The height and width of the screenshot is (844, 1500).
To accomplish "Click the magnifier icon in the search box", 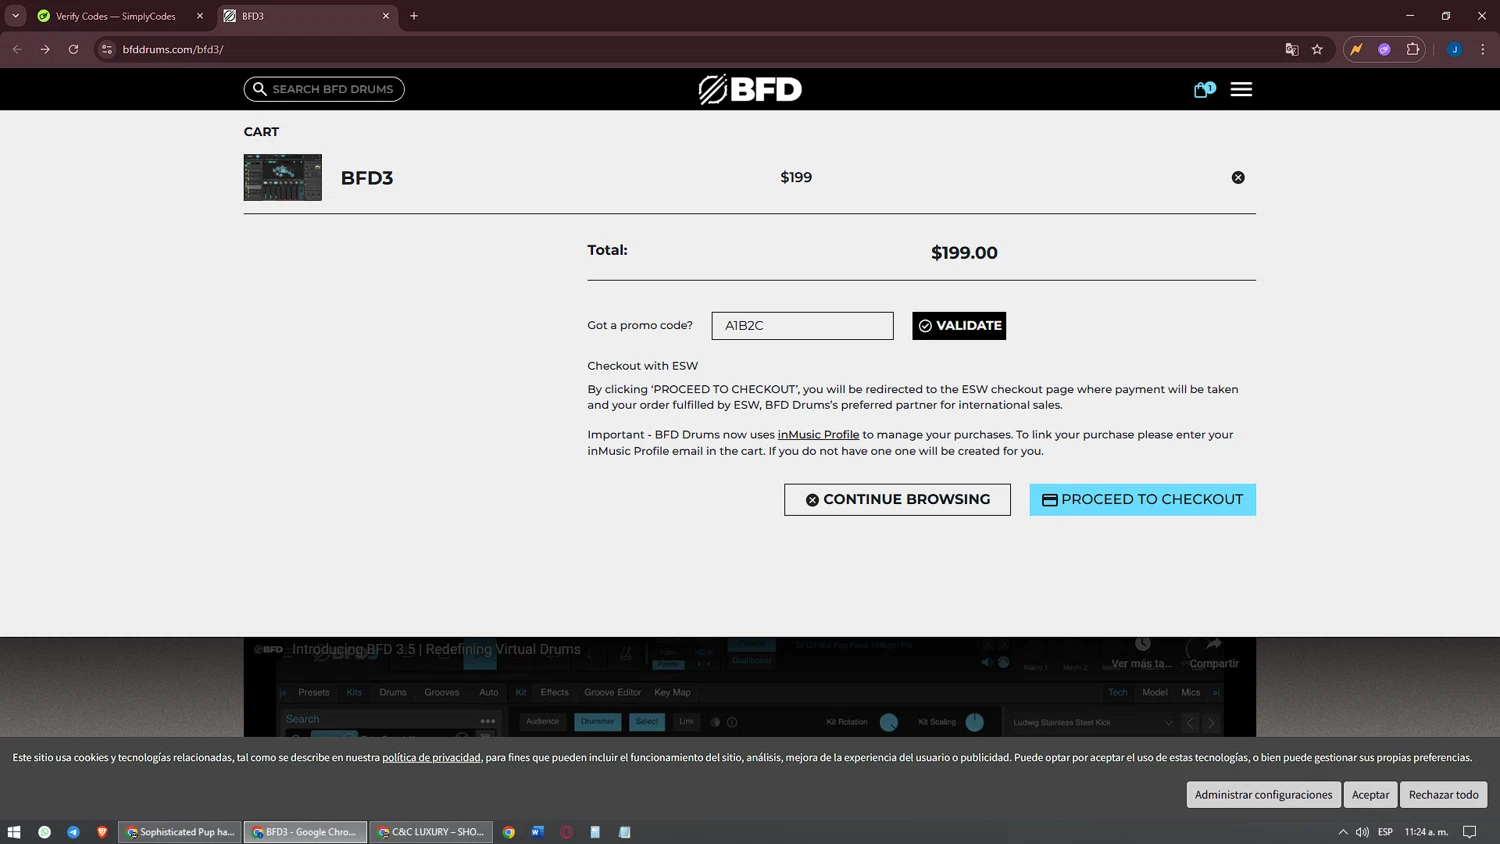I will (x=260, y=89).
